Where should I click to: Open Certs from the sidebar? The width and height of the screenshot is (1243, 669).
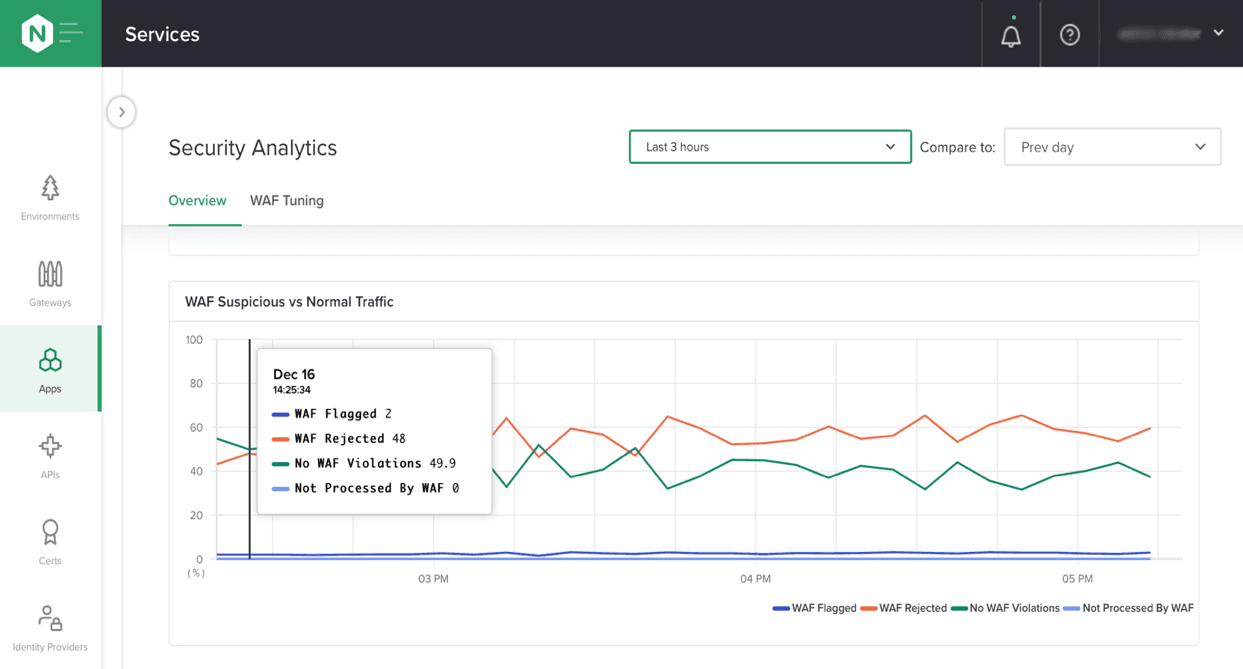coord(50,541)
